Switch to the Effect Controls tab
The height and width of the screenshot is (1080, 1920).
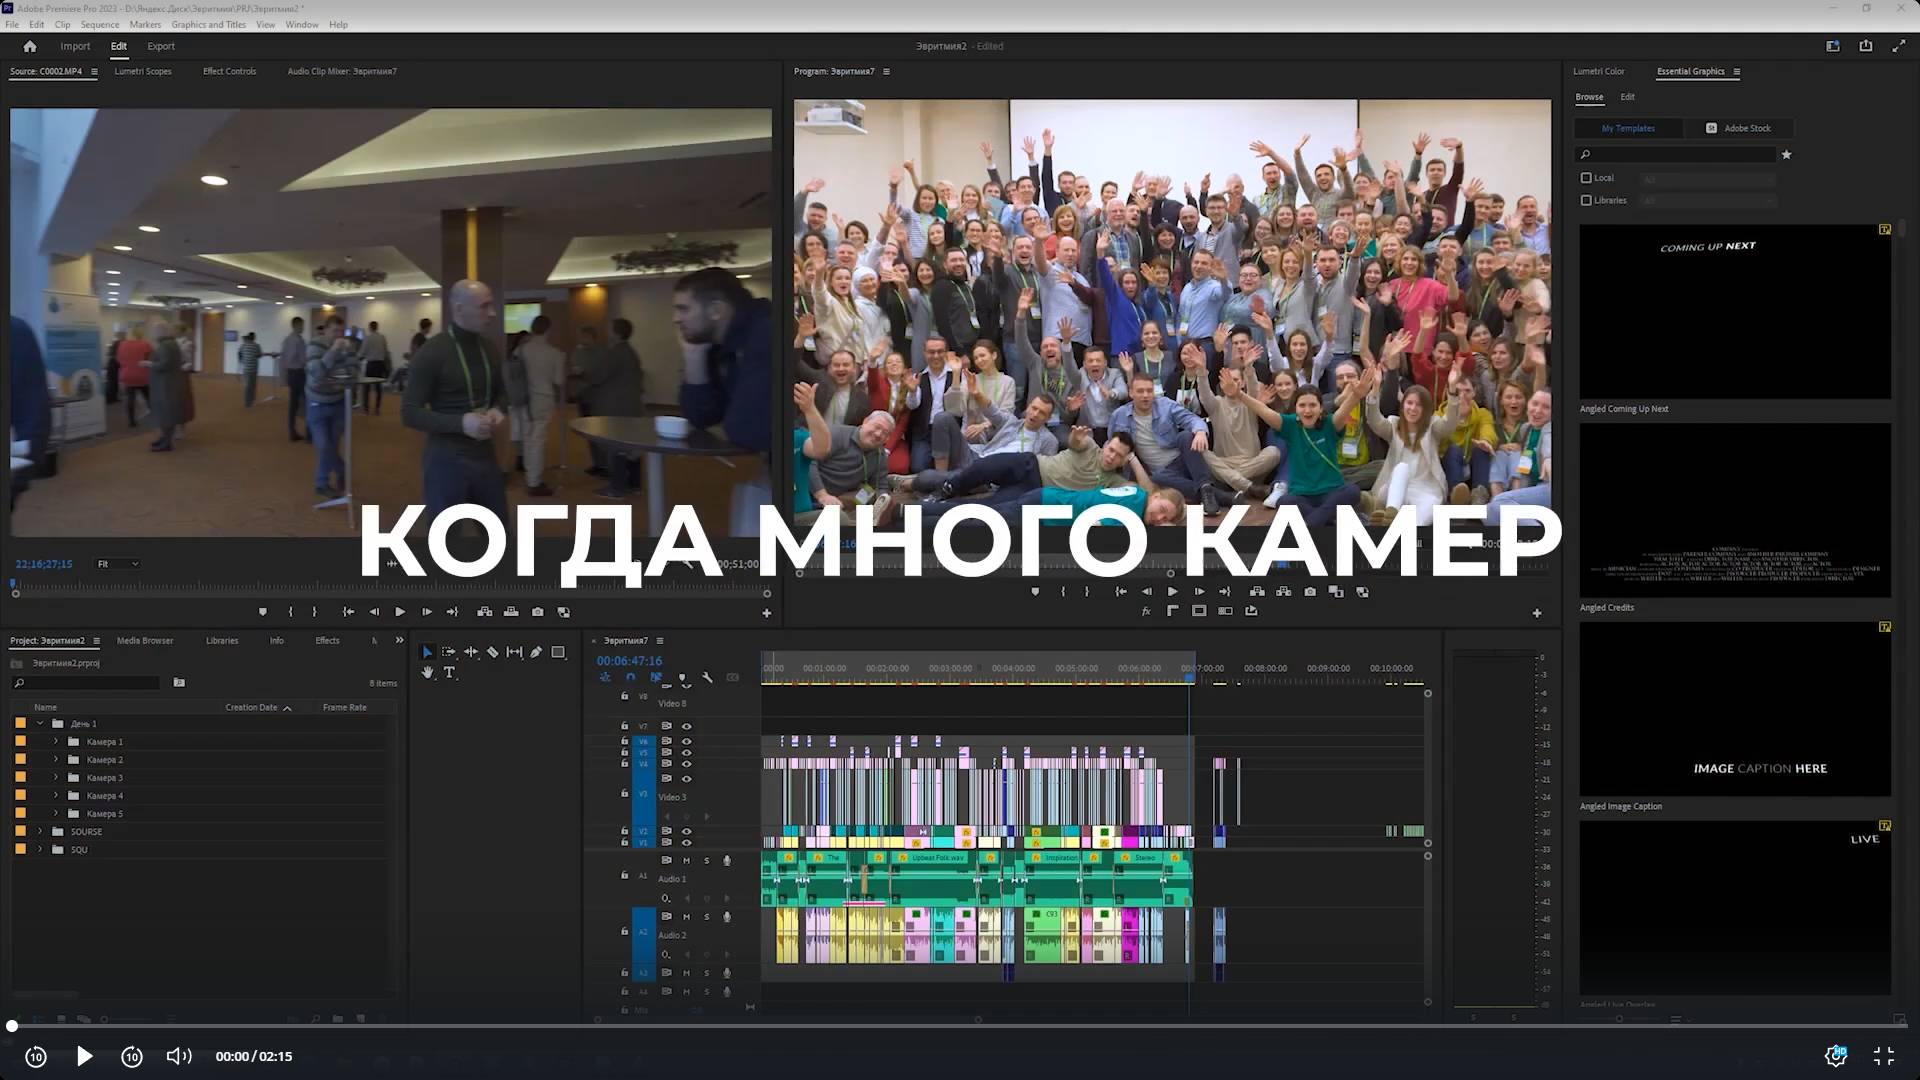(x=229, y=72)
